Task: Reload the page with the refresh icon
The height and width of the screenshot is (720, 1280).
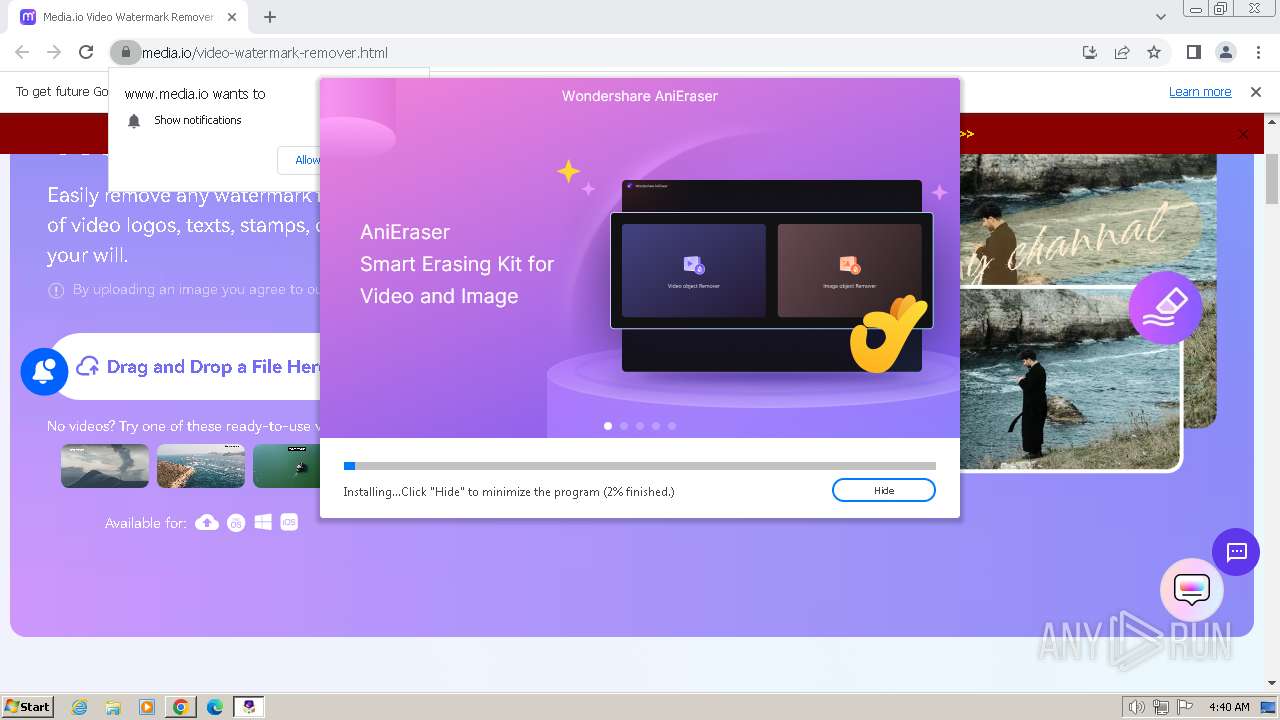Action: [x=86, y=52]
